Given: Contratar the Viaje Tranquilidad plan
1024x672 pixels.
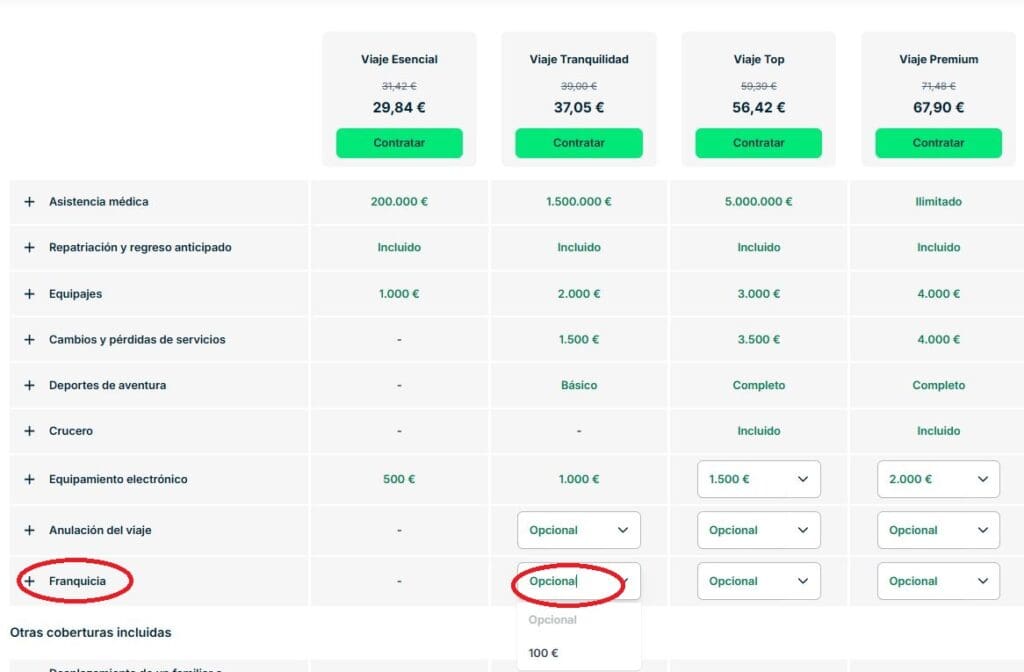Looking at the screenshot, I should [x=579, y=143].
